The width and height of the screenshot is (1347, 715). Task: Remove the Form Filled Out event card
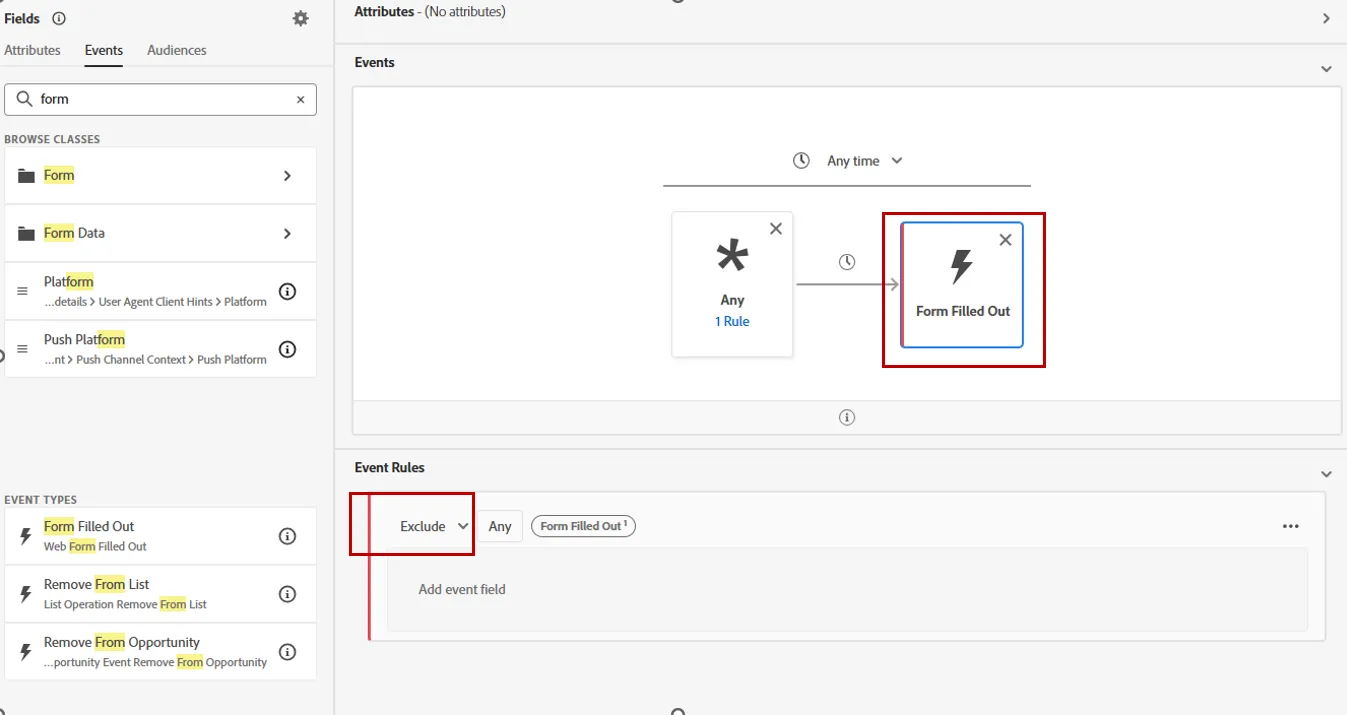1006,239
